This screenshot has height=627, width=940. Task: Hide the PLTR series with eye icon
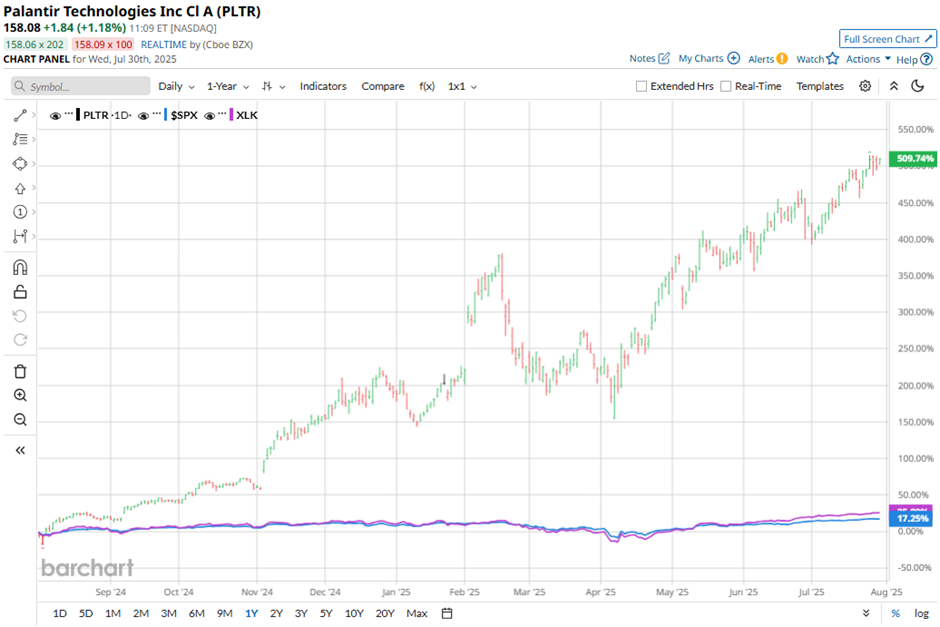point(55,116)
